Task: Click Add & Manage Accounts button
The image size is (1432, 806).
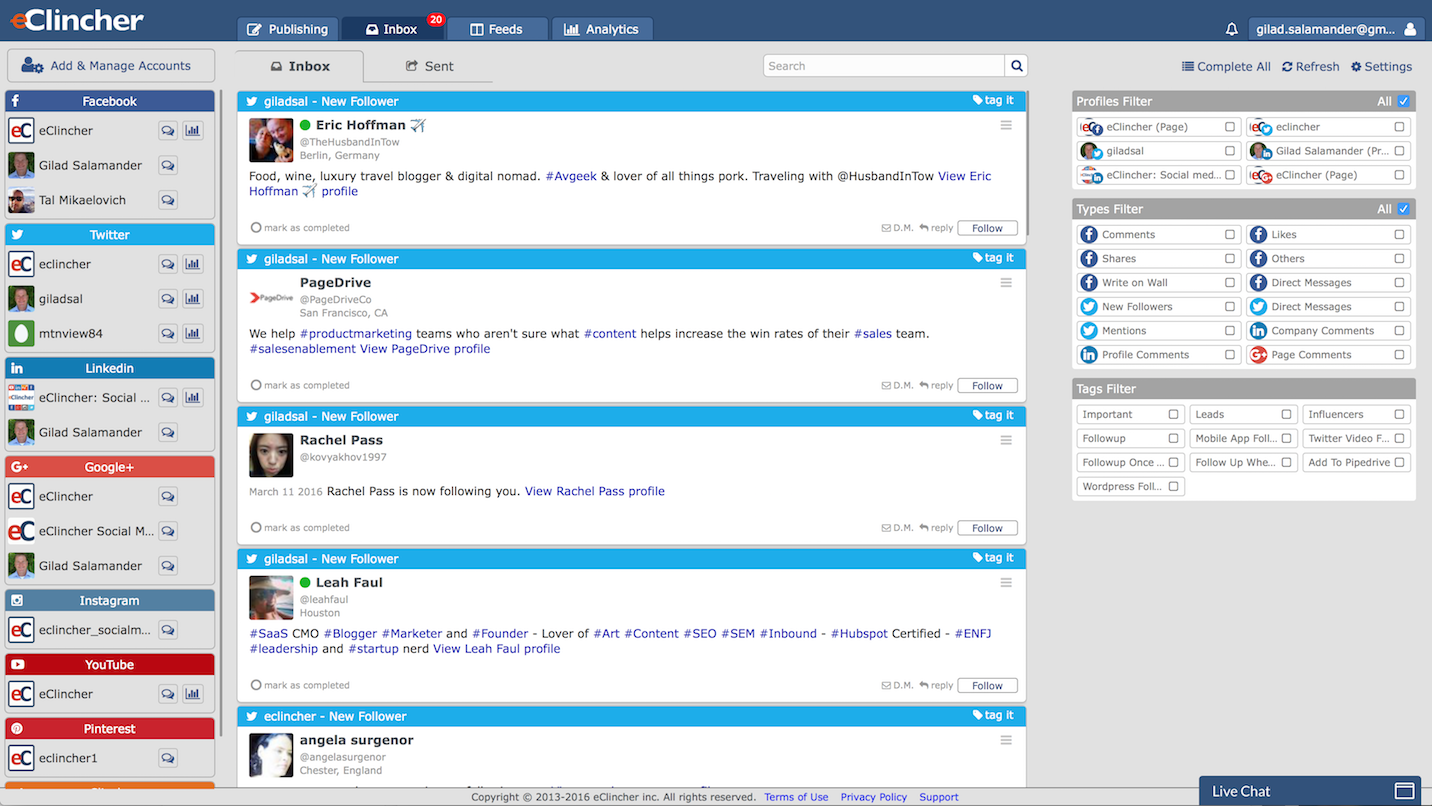Action: point(111,66)
